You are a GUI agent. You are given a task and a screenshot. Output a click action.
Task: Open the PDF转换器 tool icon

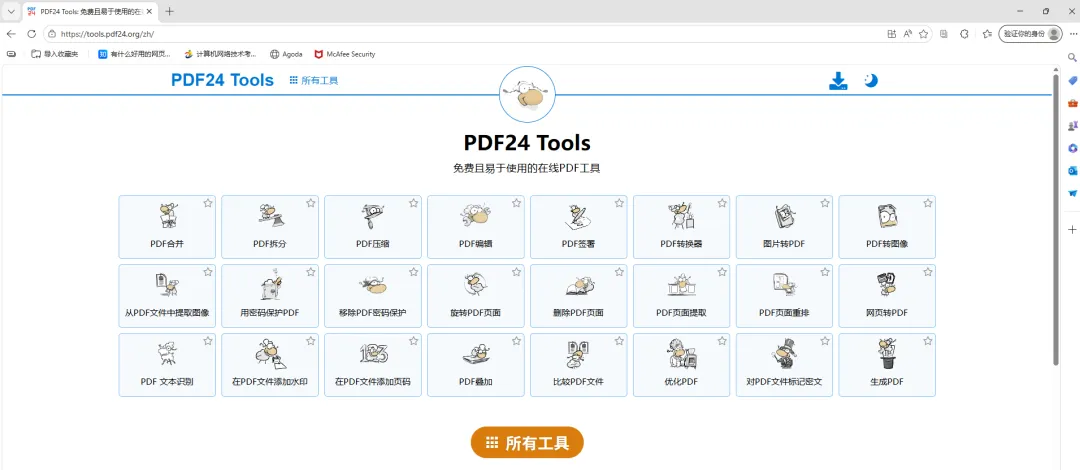(x=681, y=216)
